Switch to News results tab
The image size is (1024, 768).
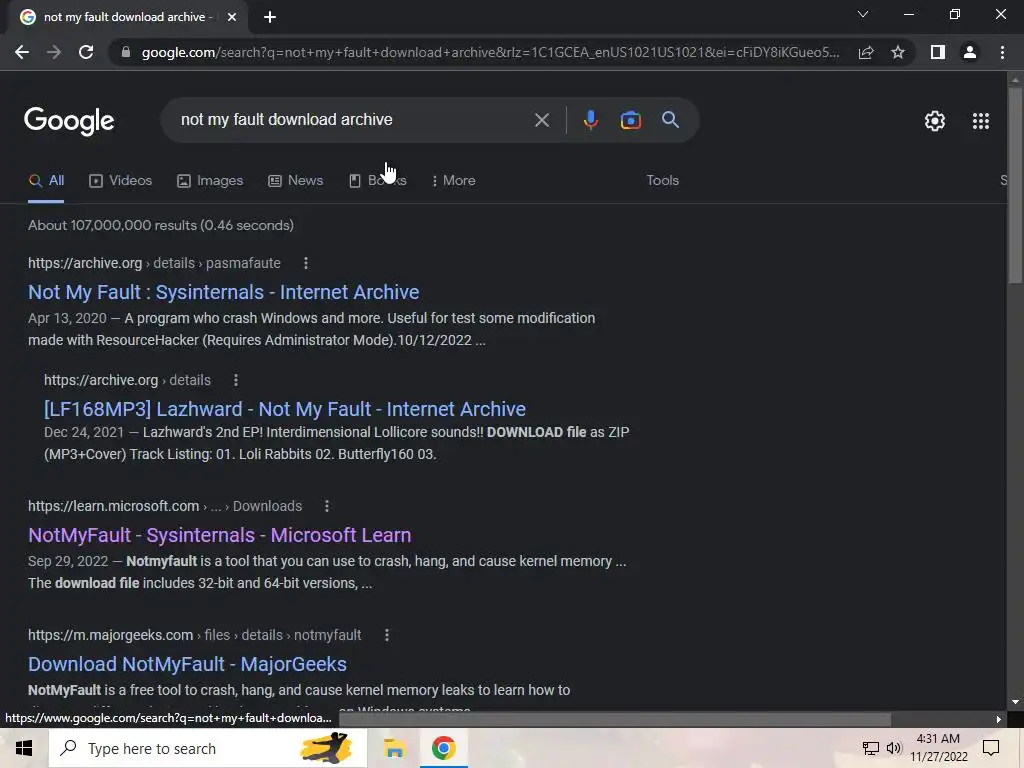pos(295,181)
